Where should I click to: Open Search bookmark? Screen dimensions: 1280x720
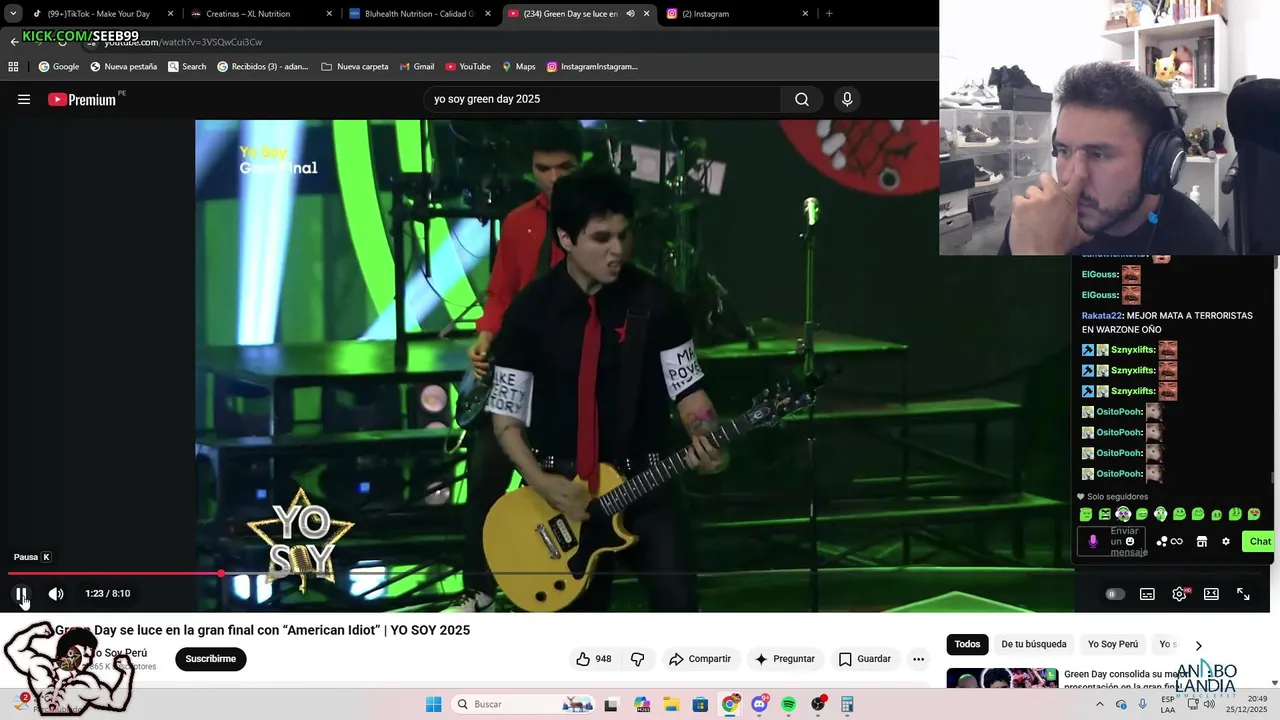186,67
